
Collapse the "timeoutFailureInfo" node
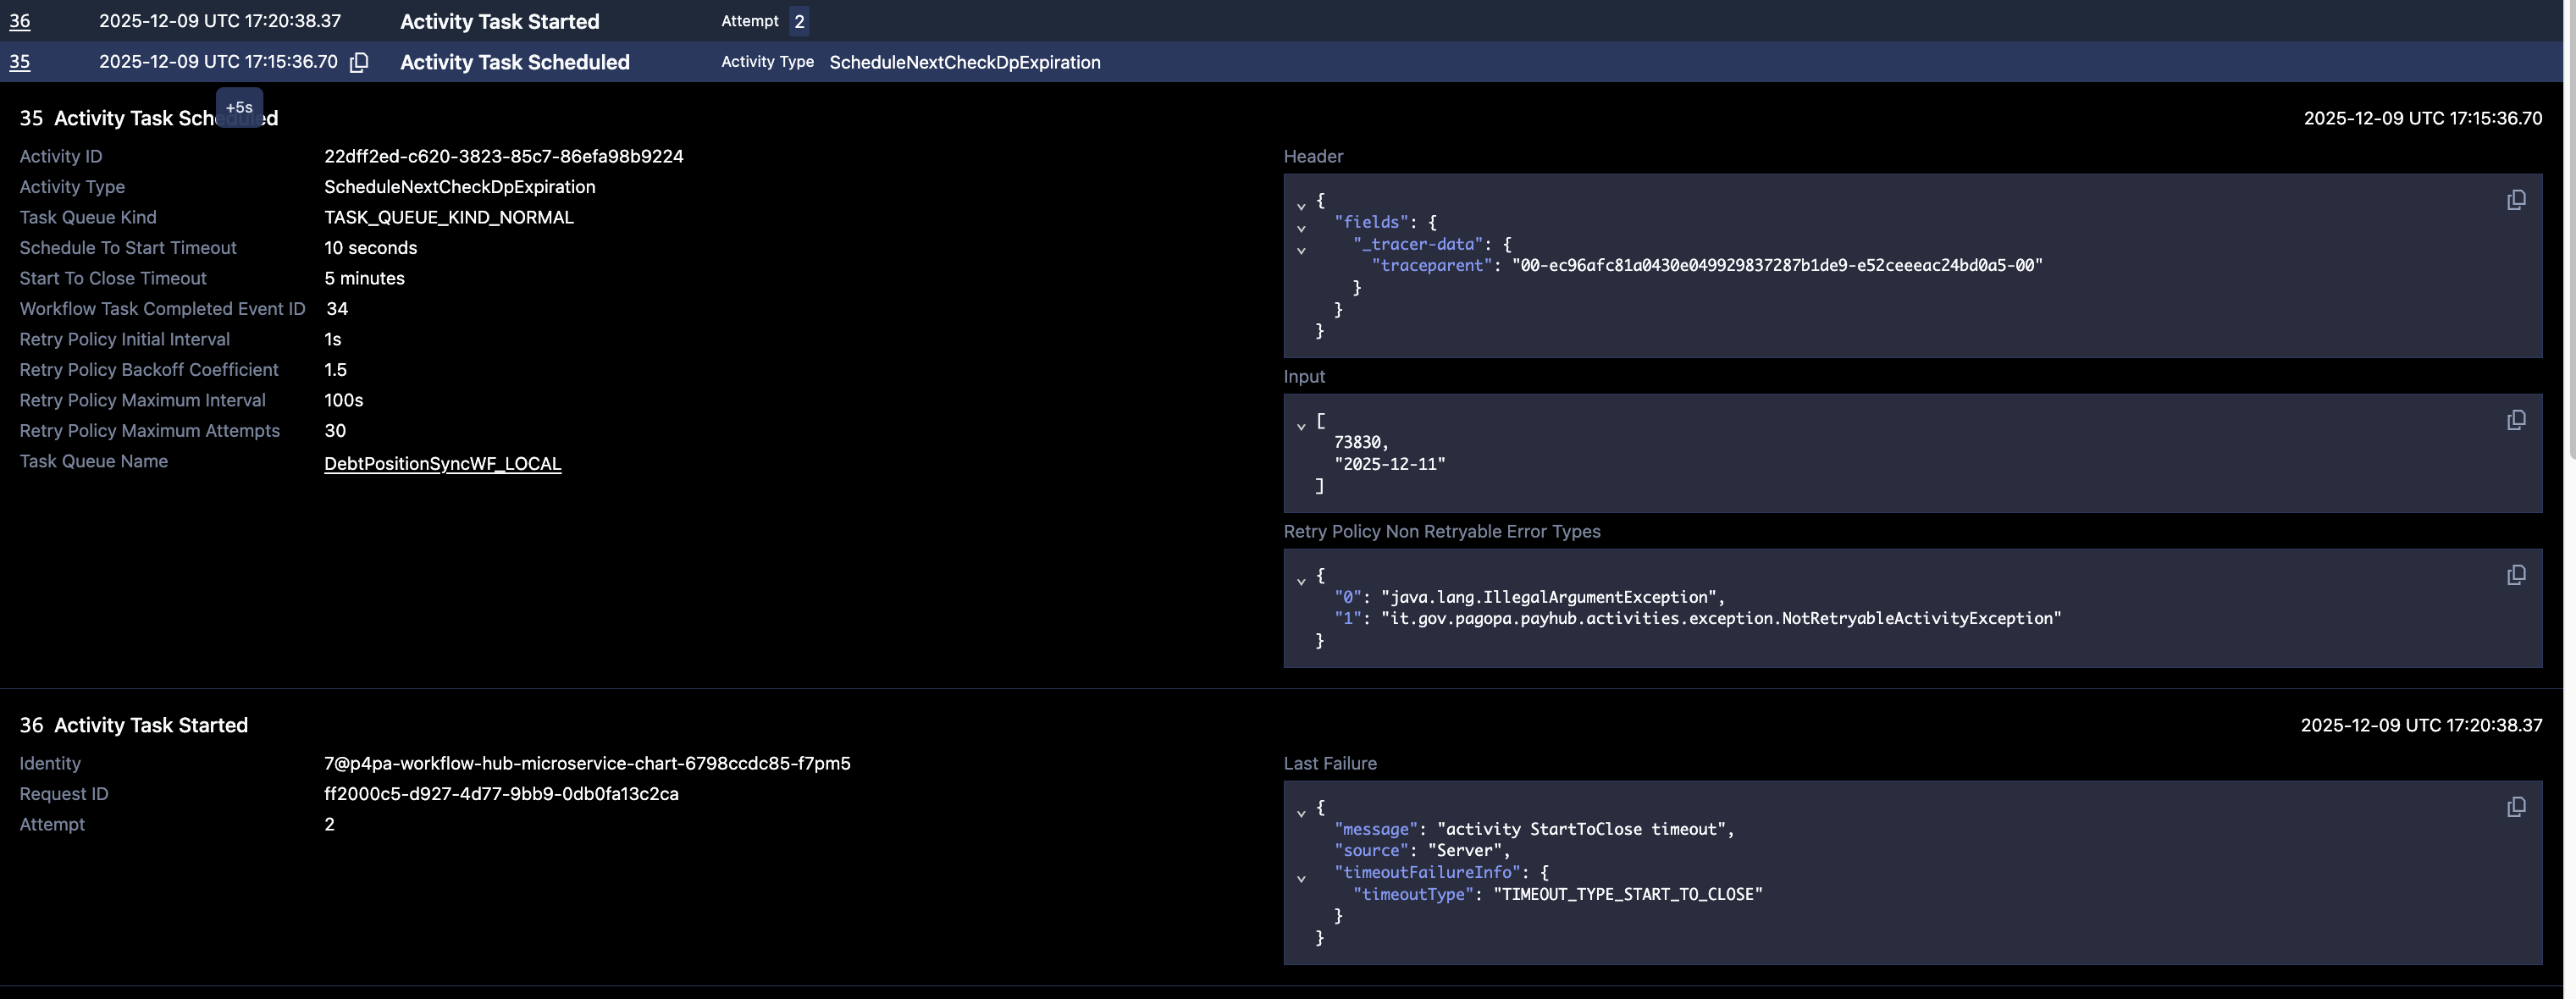point(1301,879)
